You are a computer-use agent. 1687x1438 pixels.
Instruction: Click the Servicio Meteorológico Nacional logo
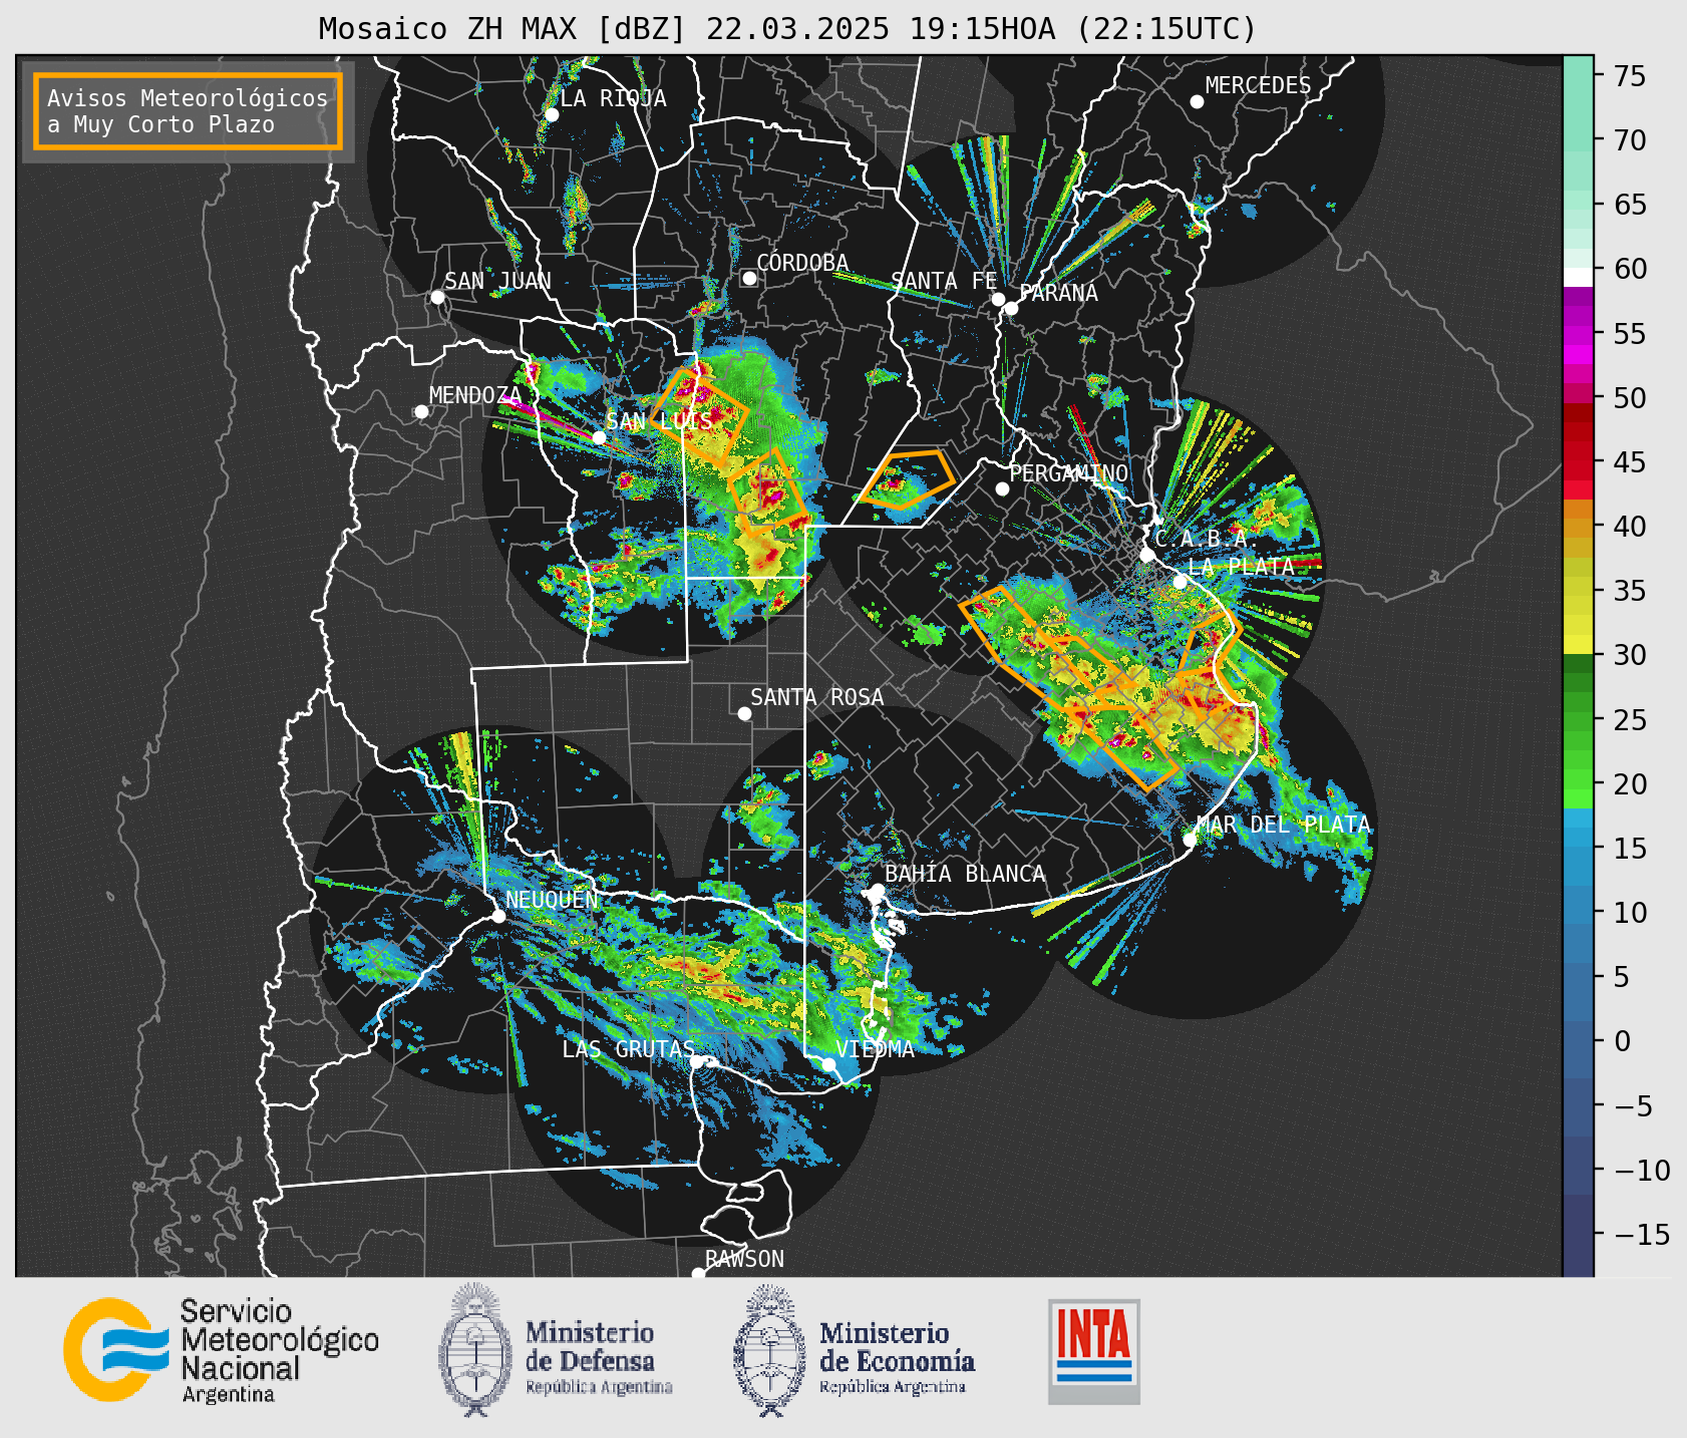coord(221,1351)
